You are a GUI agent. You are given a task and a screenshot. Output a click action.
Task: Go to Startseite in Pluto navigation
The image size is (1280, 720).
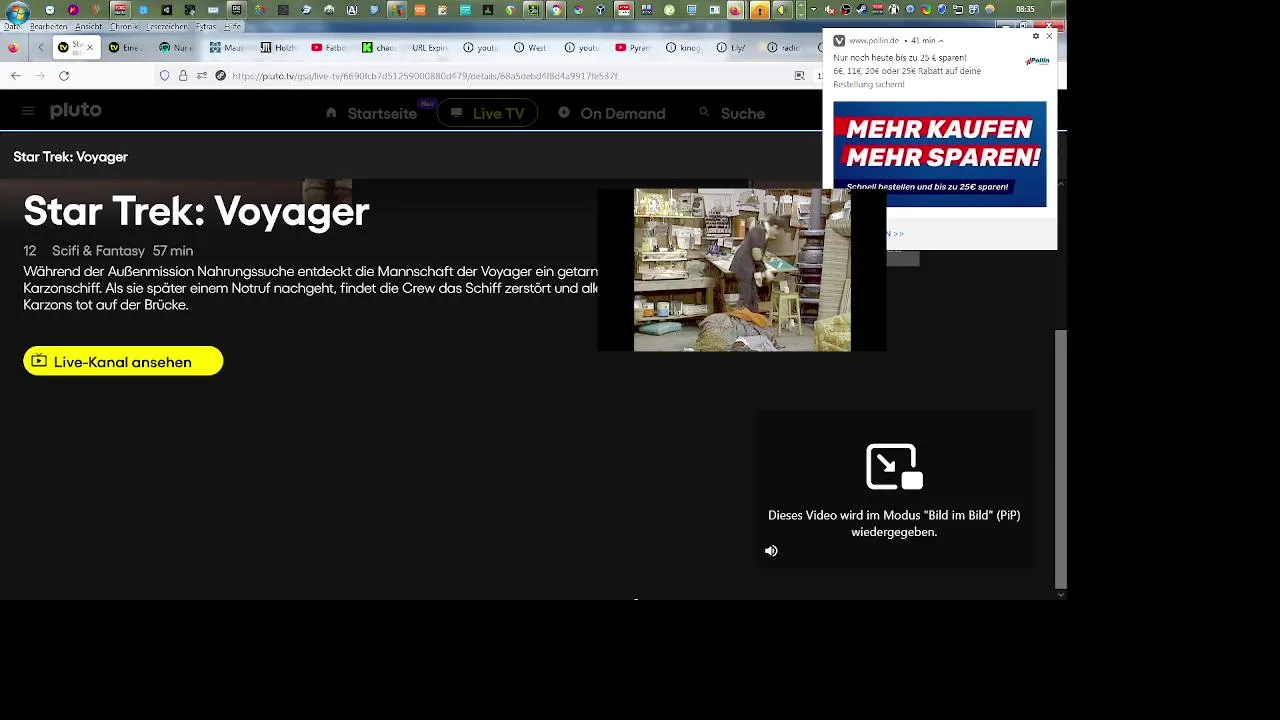[371, 113]
